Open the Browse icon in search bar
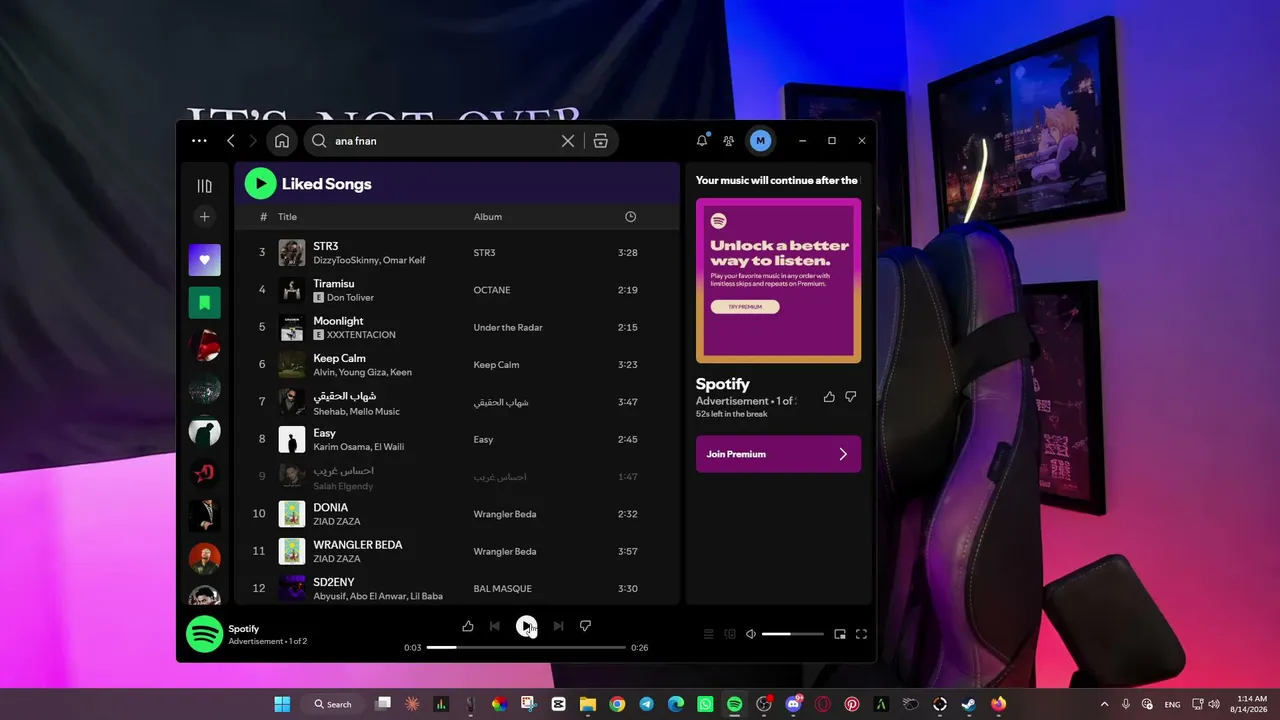Screen dimensions: 1280x720 [x=600, y=141]
